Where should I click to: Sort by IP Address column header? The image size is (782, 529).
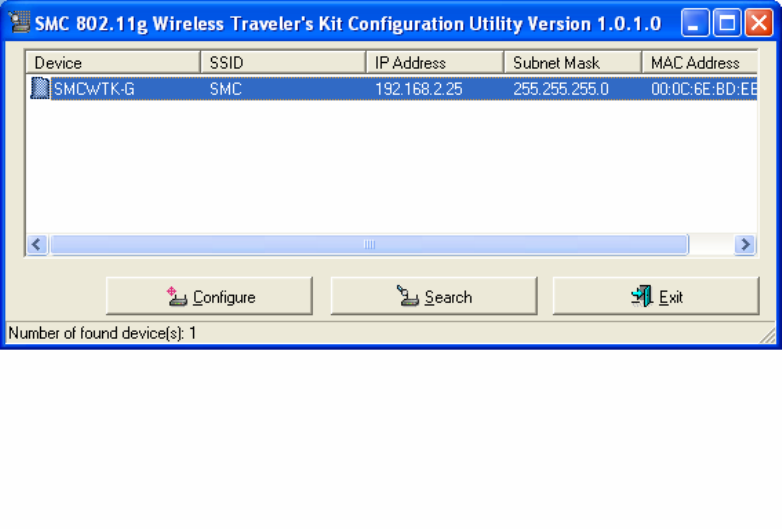[435, 63]
